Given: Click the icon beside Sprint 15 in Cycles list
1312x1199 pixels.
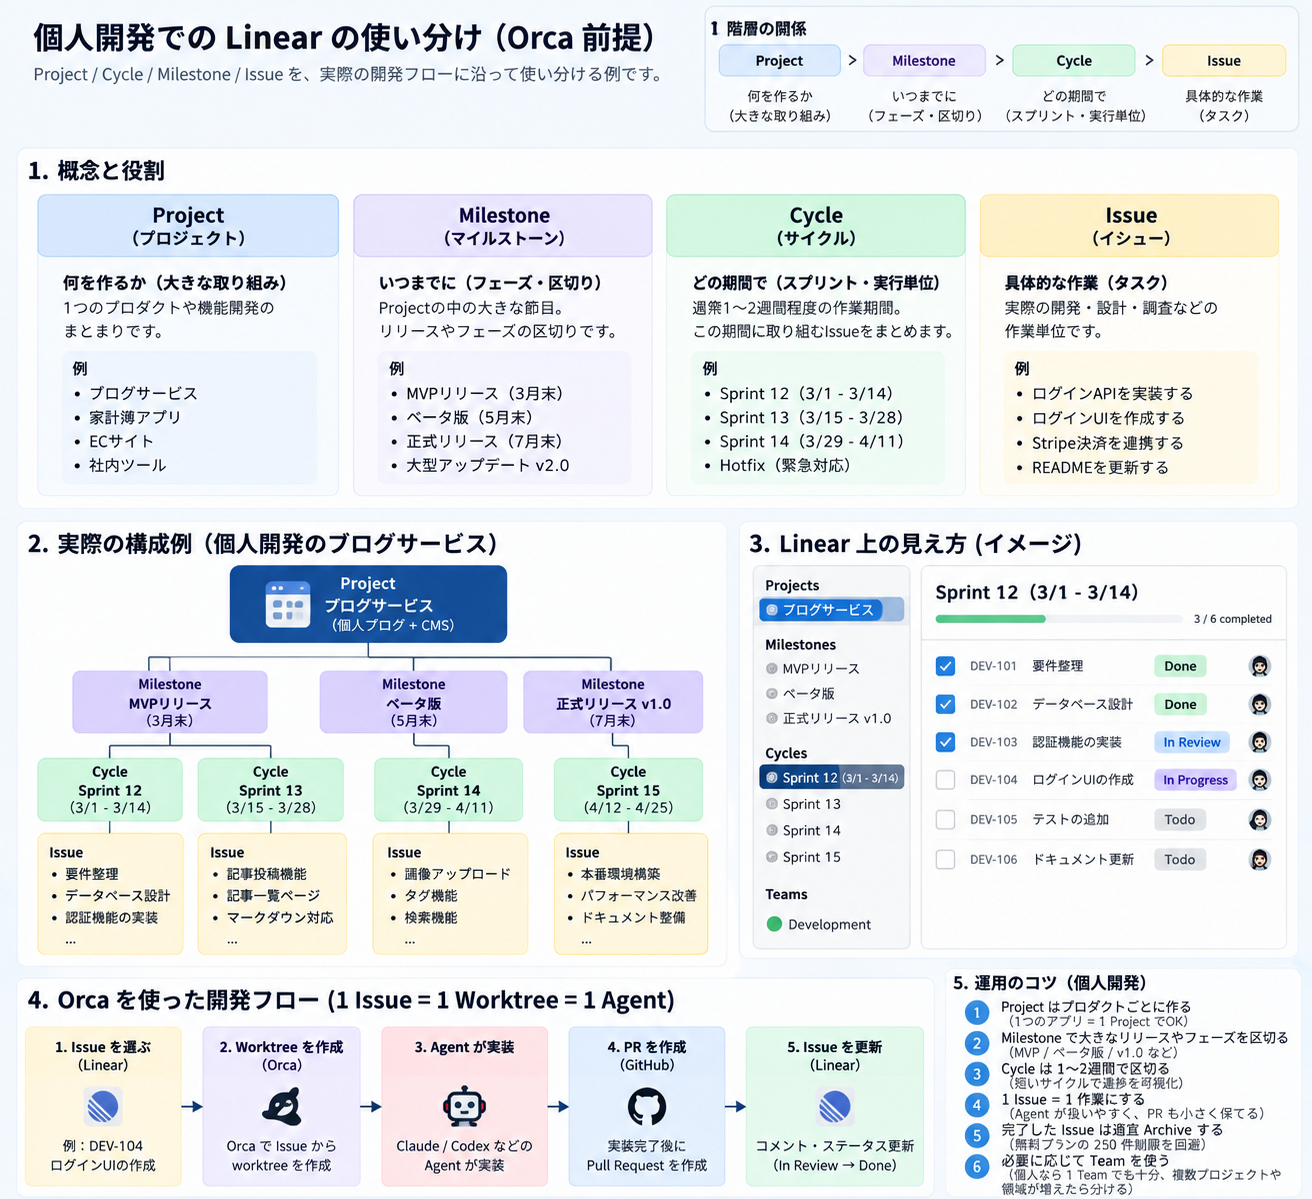Looking at the screenshot, I should [772, 857].
